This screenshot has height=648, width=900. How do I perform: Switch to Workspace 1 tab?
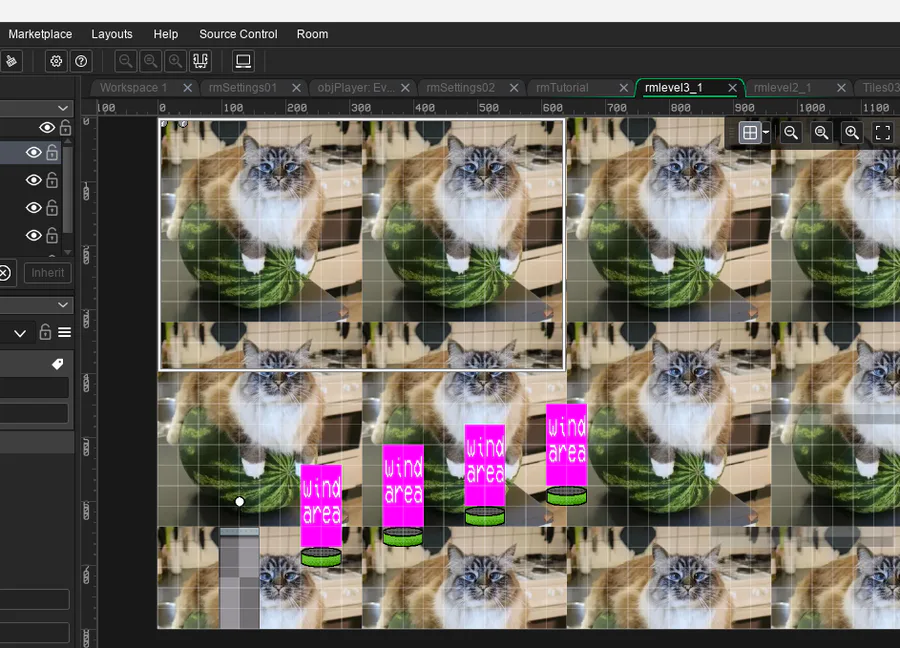tap(134, 88)
